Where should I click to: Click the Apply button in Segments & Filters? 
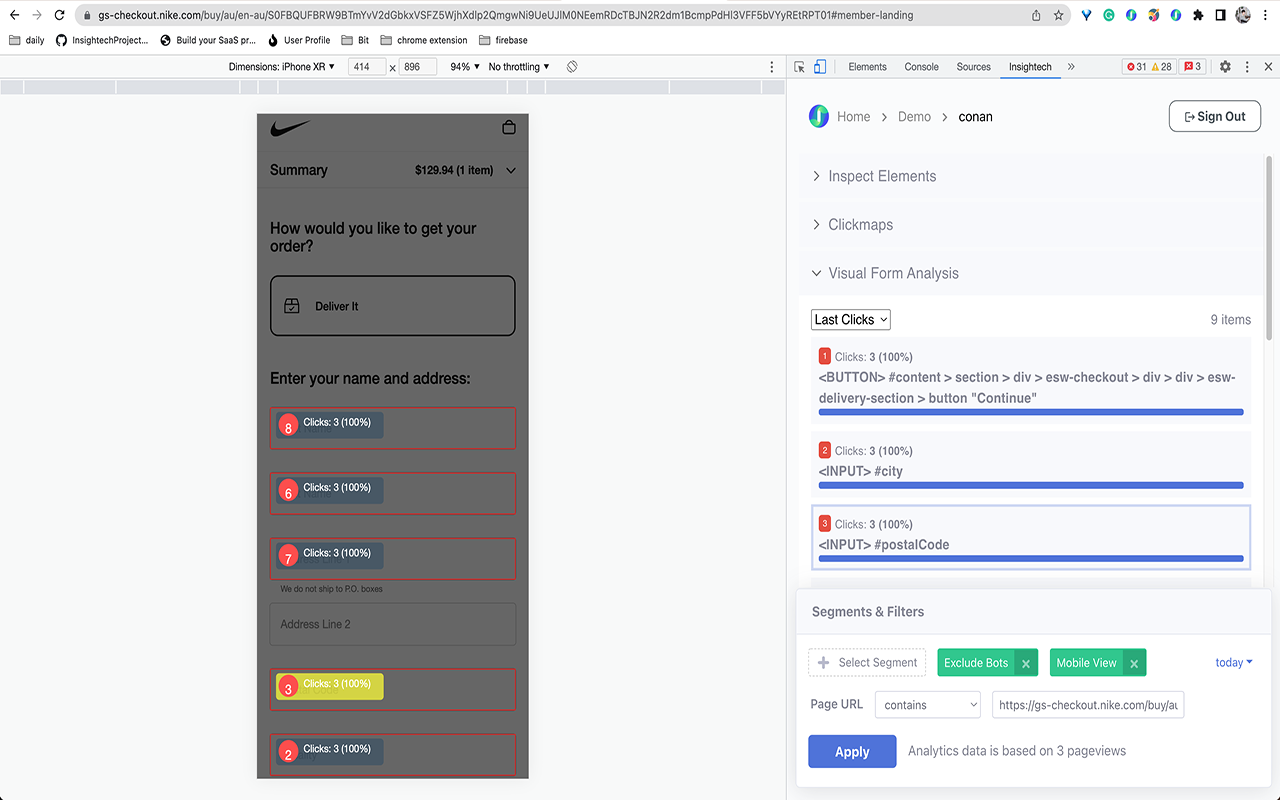852,751
